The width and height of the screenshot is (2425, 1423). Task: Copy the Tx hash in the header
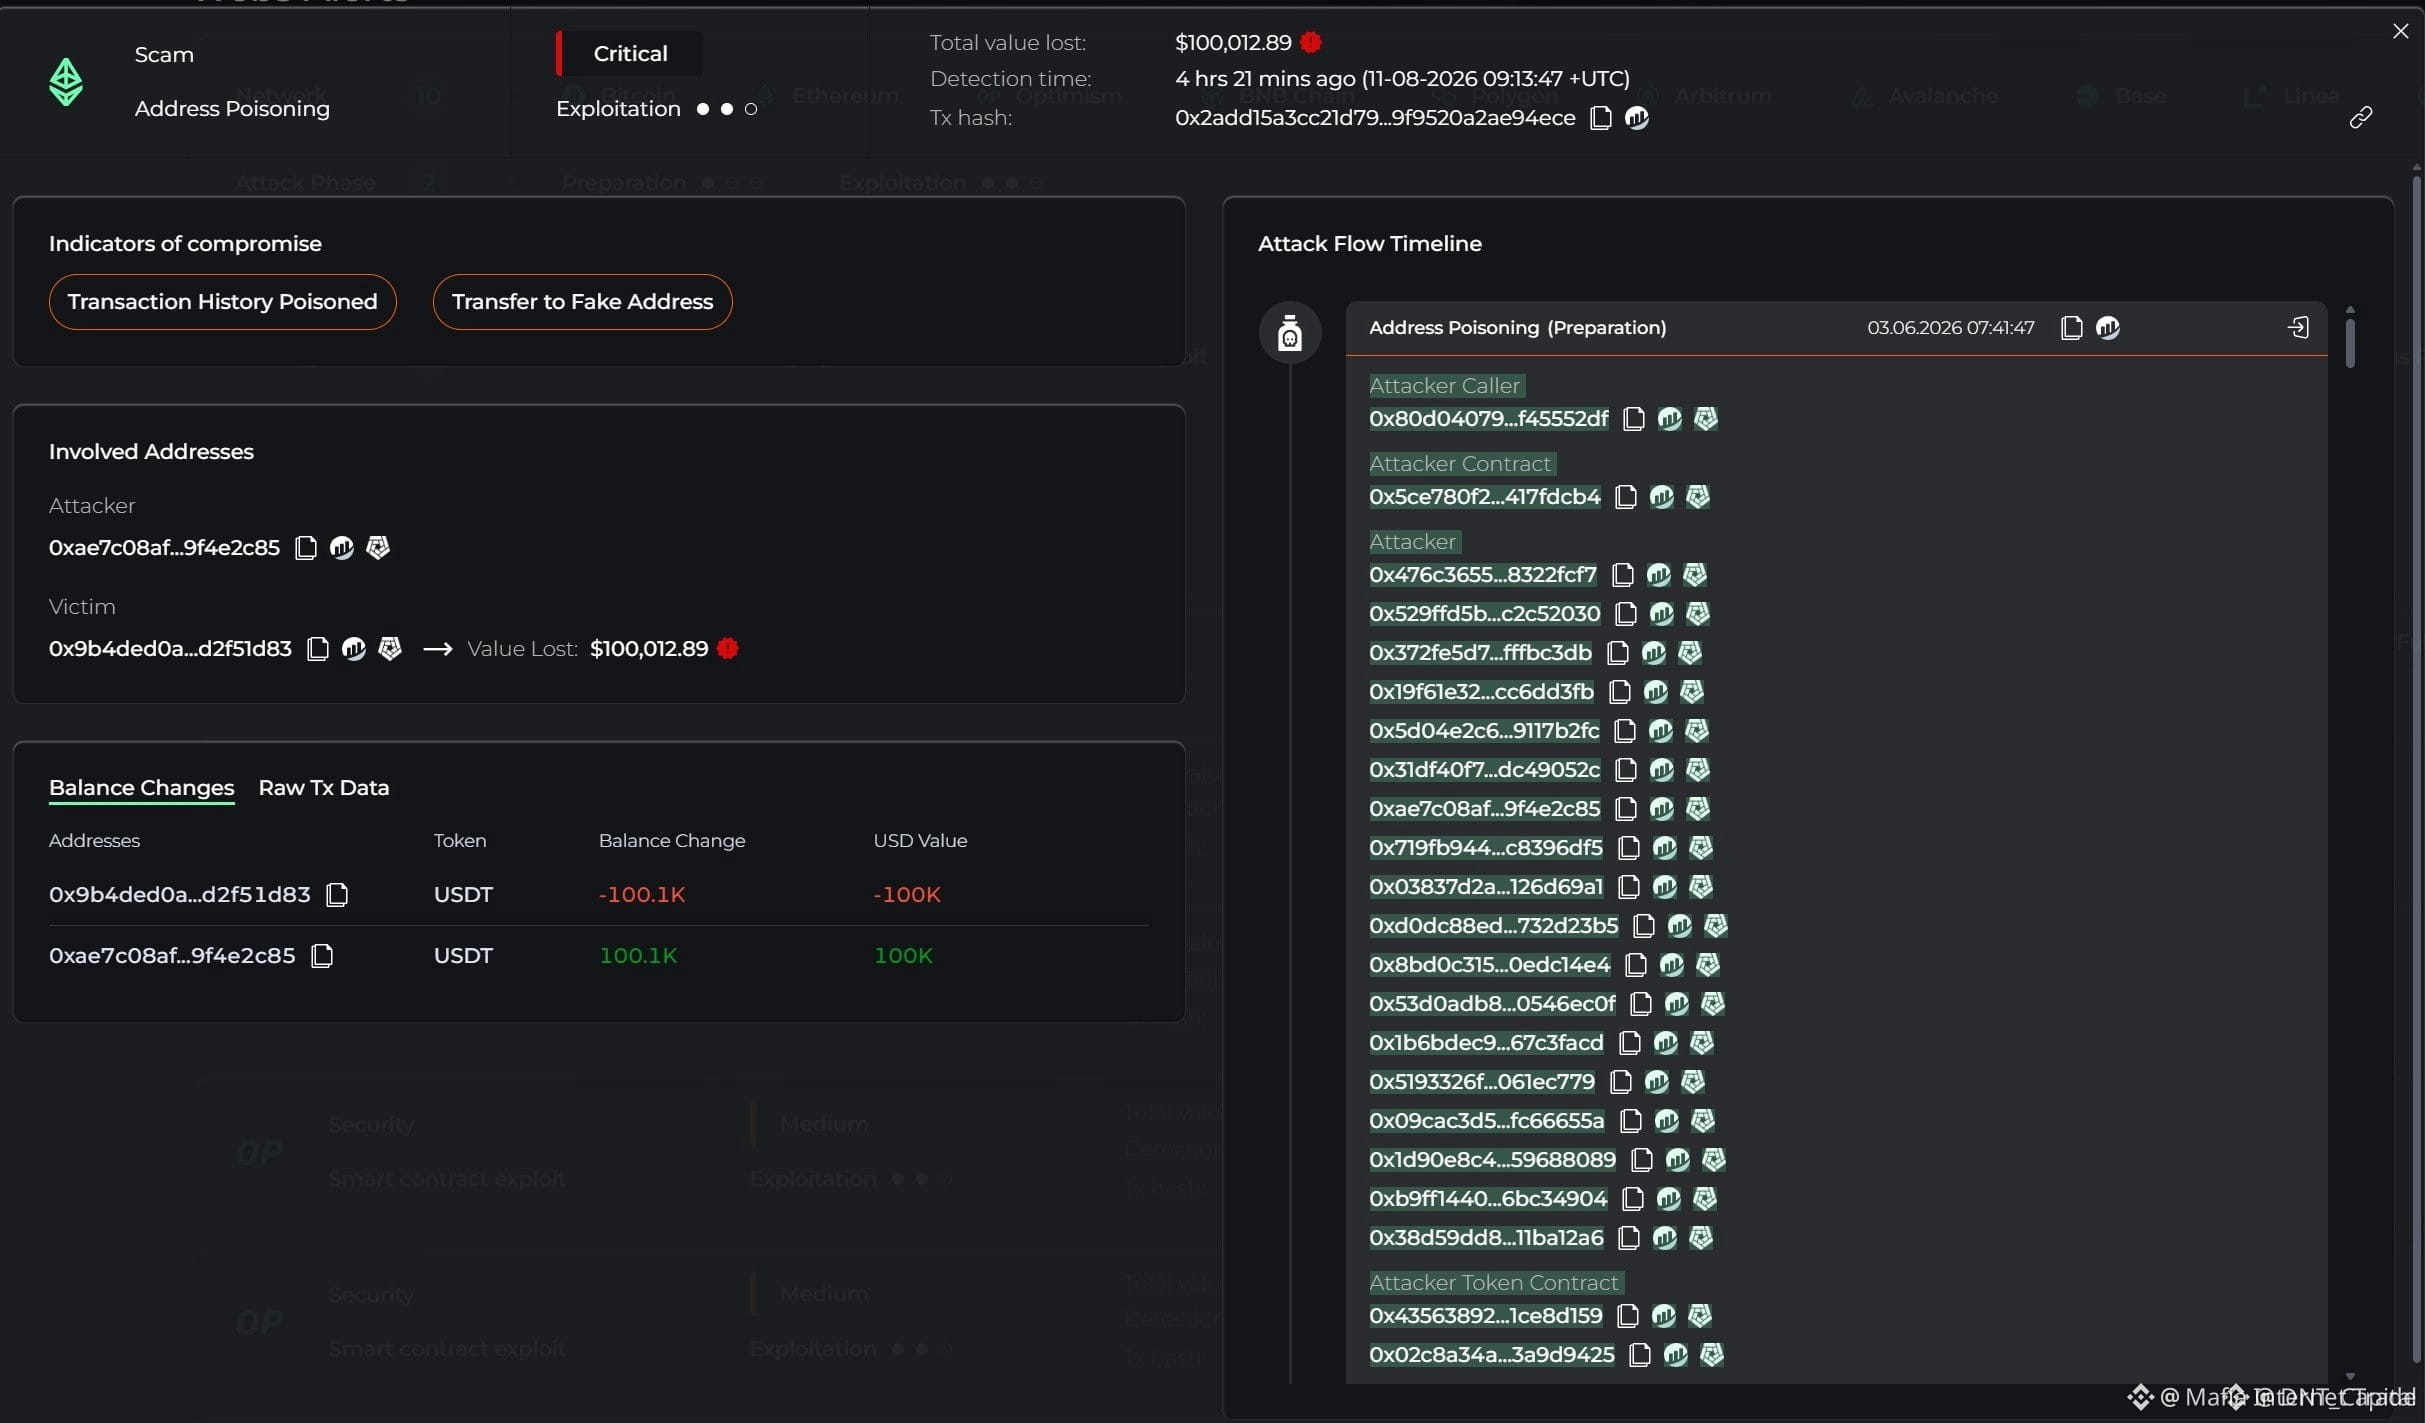pyautogui.click(x=1600, y=118)
